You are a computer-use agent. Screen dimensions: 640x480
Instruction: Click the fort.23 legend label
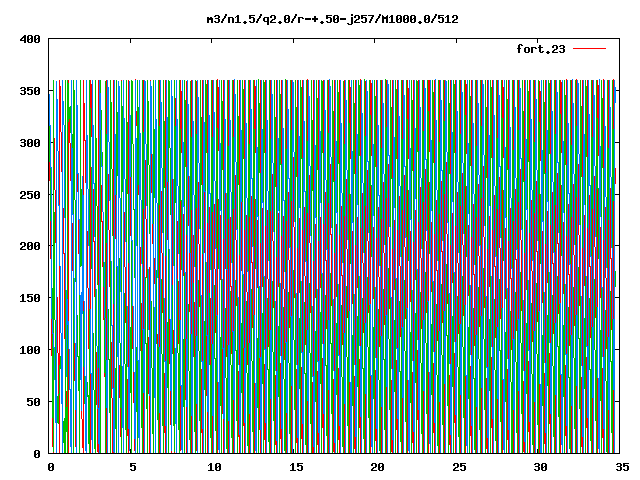coord(540,49)
